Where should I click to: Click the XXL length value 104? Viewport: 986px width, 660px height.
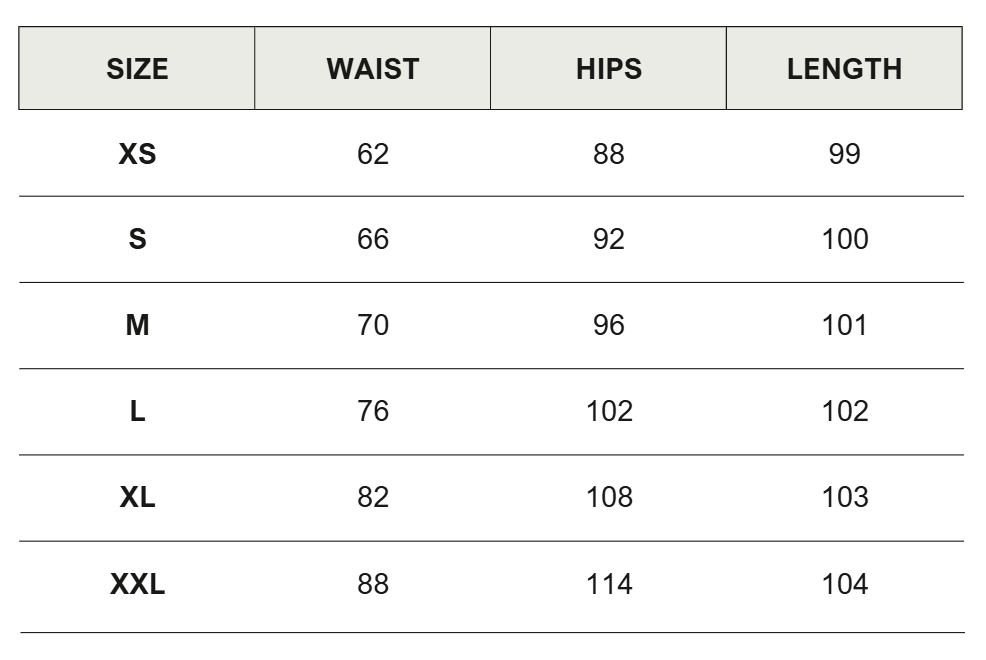click(845, 585)
